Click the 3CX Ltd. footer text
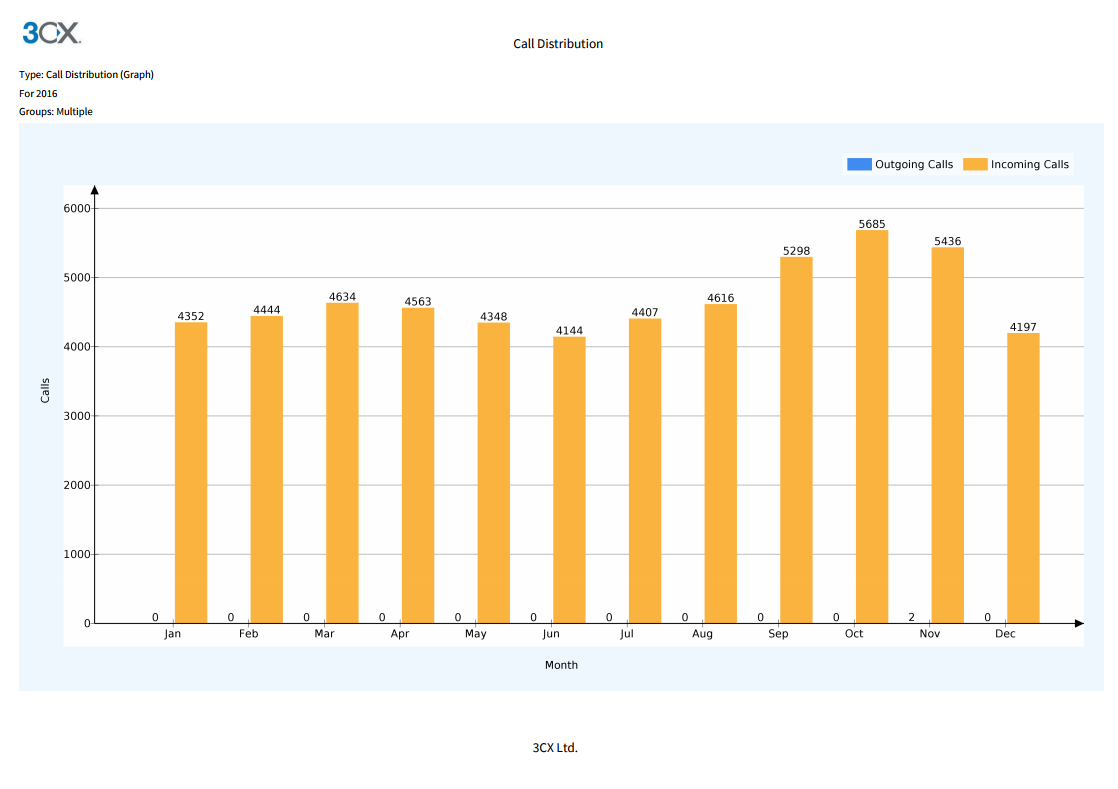The height and width of the screenshot is (789, 1118). (x=555, y=748)
